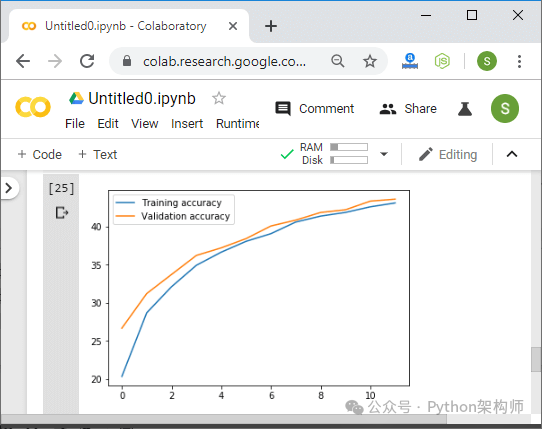
Task: Click the horizontal scrollbar at the bottom
Action: [x=224, y=419]
